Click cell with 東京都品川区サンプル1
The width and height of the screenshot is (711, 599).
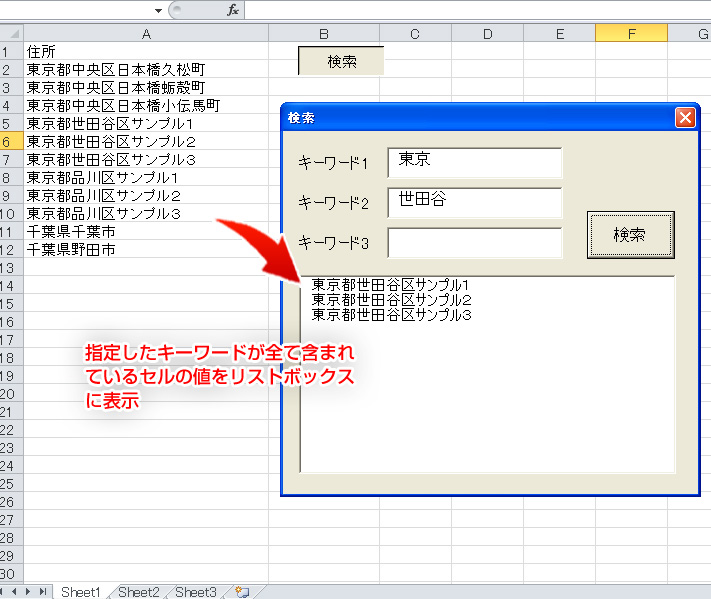point(146,177)
